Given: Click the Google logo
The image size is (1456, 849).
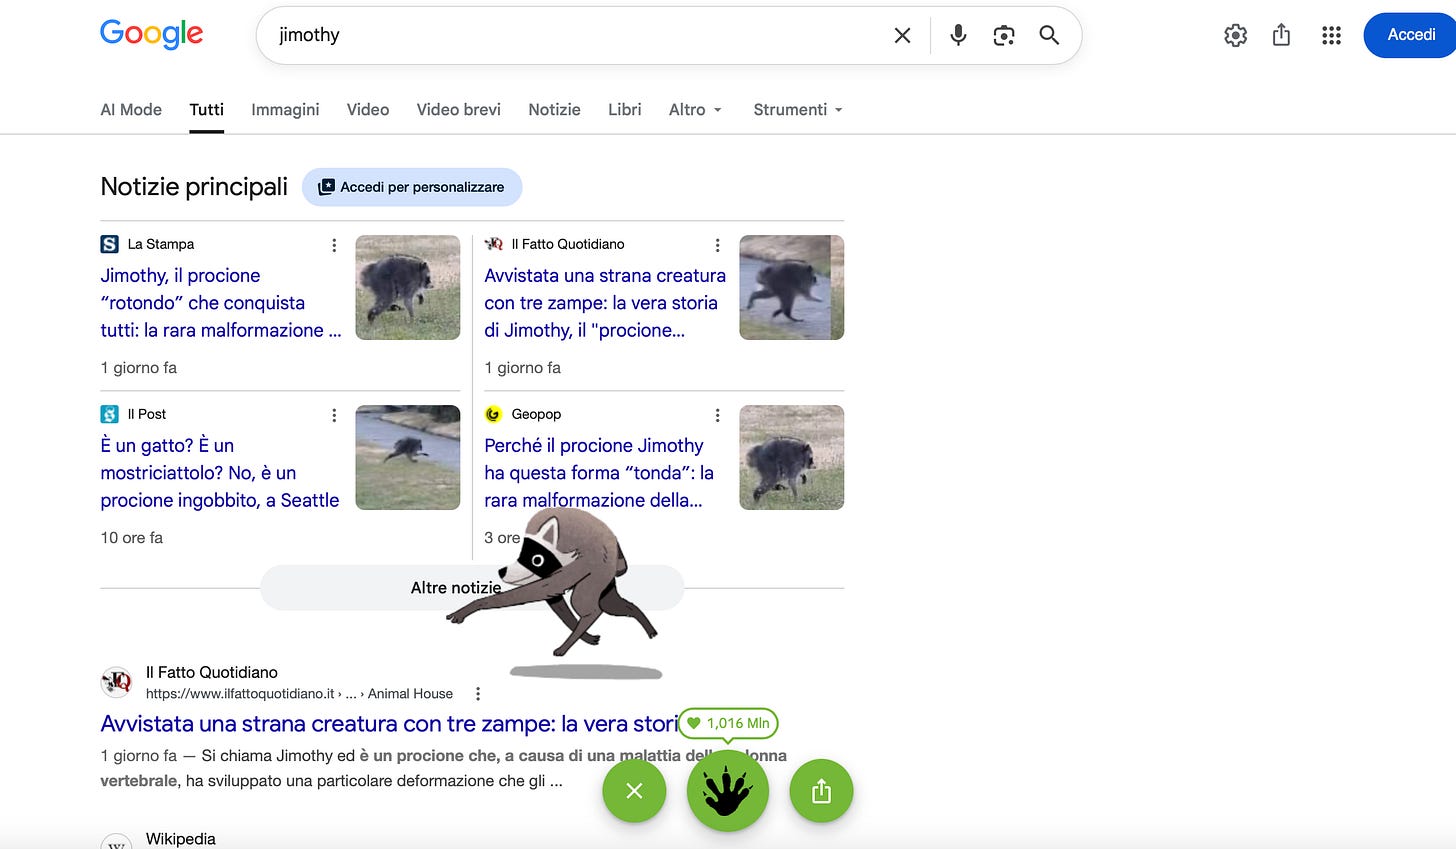Looking at the screenshot, I should click(151, 35).
